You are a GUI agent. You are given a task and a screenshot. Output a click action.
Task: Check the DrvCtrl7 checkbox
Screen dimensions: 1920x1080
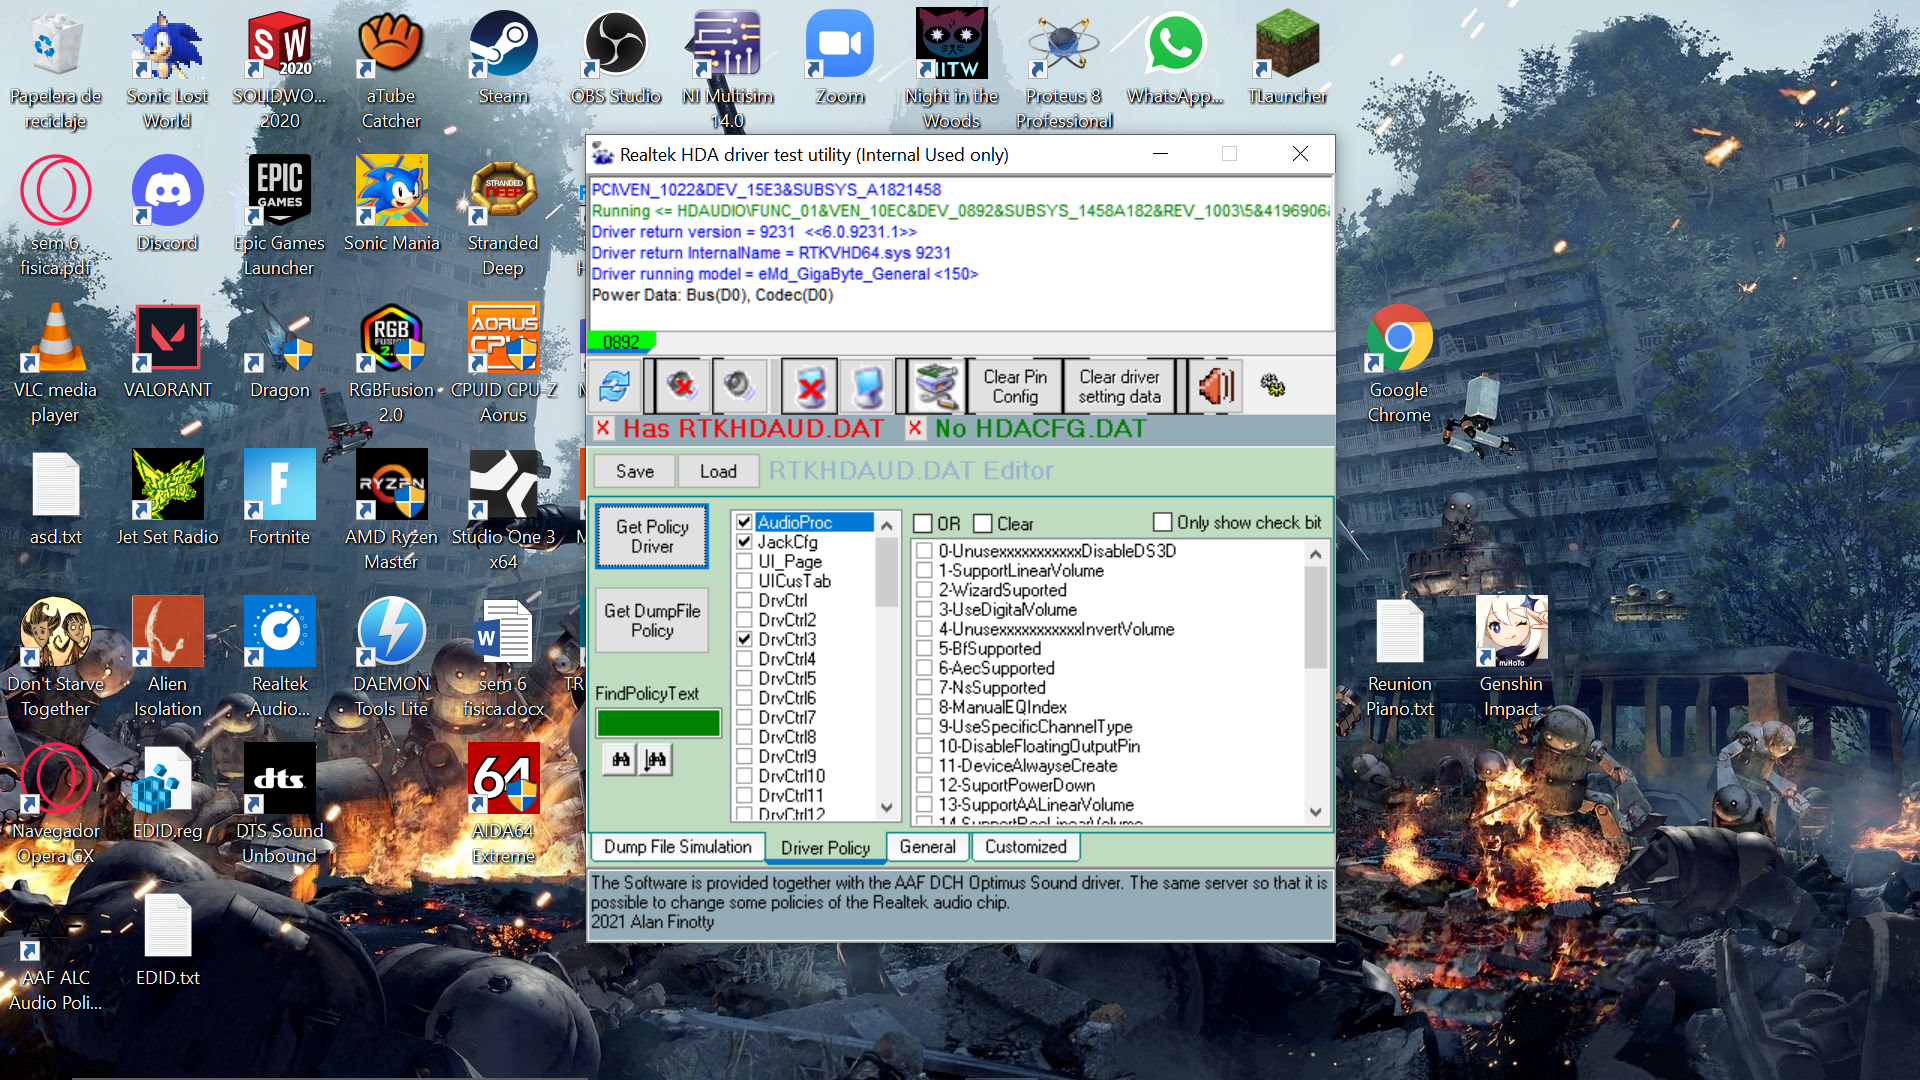click(x=744, y=717)
